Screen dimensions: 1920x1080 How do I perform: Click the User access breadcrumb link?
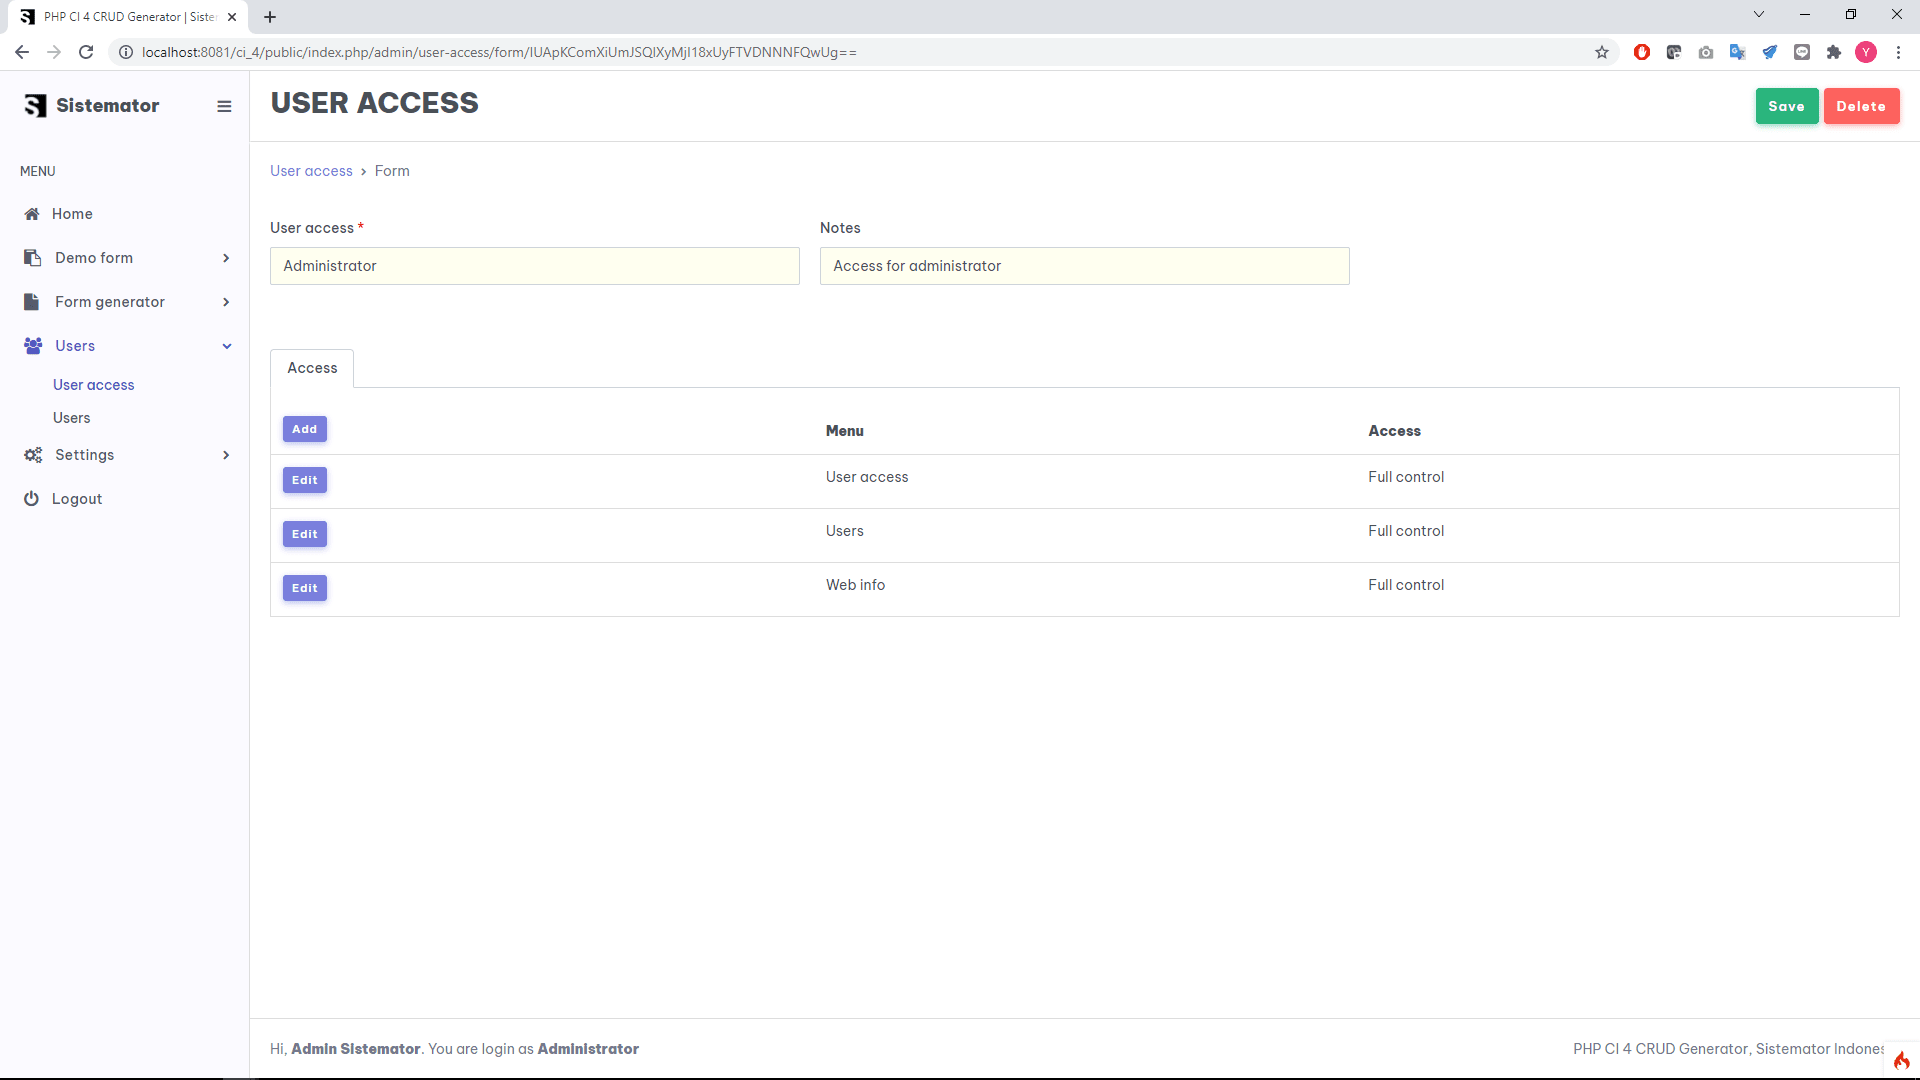point(311,171)
